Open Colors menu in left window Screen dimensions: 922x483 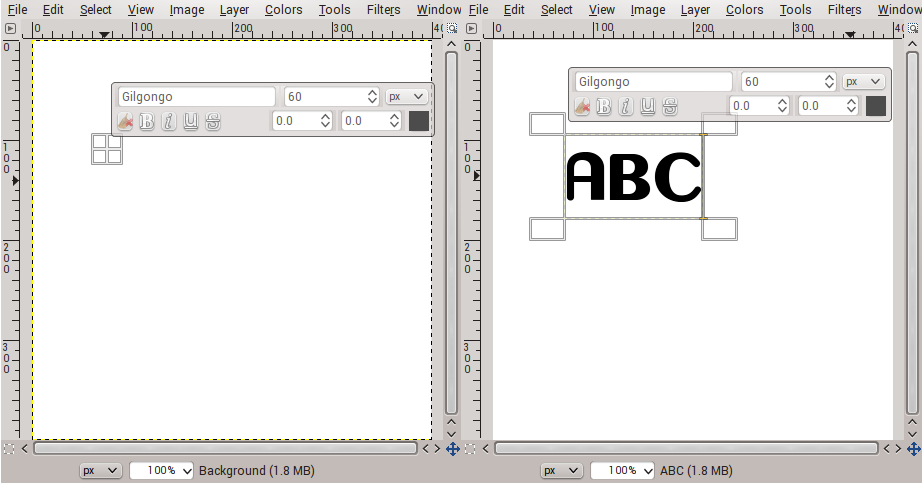pyautogui.click(x=283, y=9)
